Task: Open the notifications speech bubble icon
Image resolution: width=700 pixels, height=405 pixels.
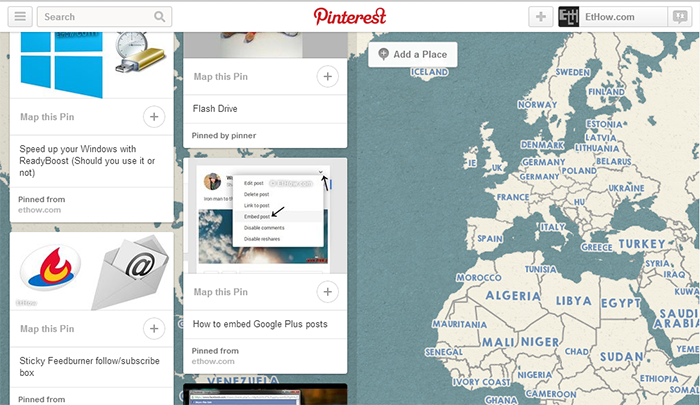Action: click(680, 17)
